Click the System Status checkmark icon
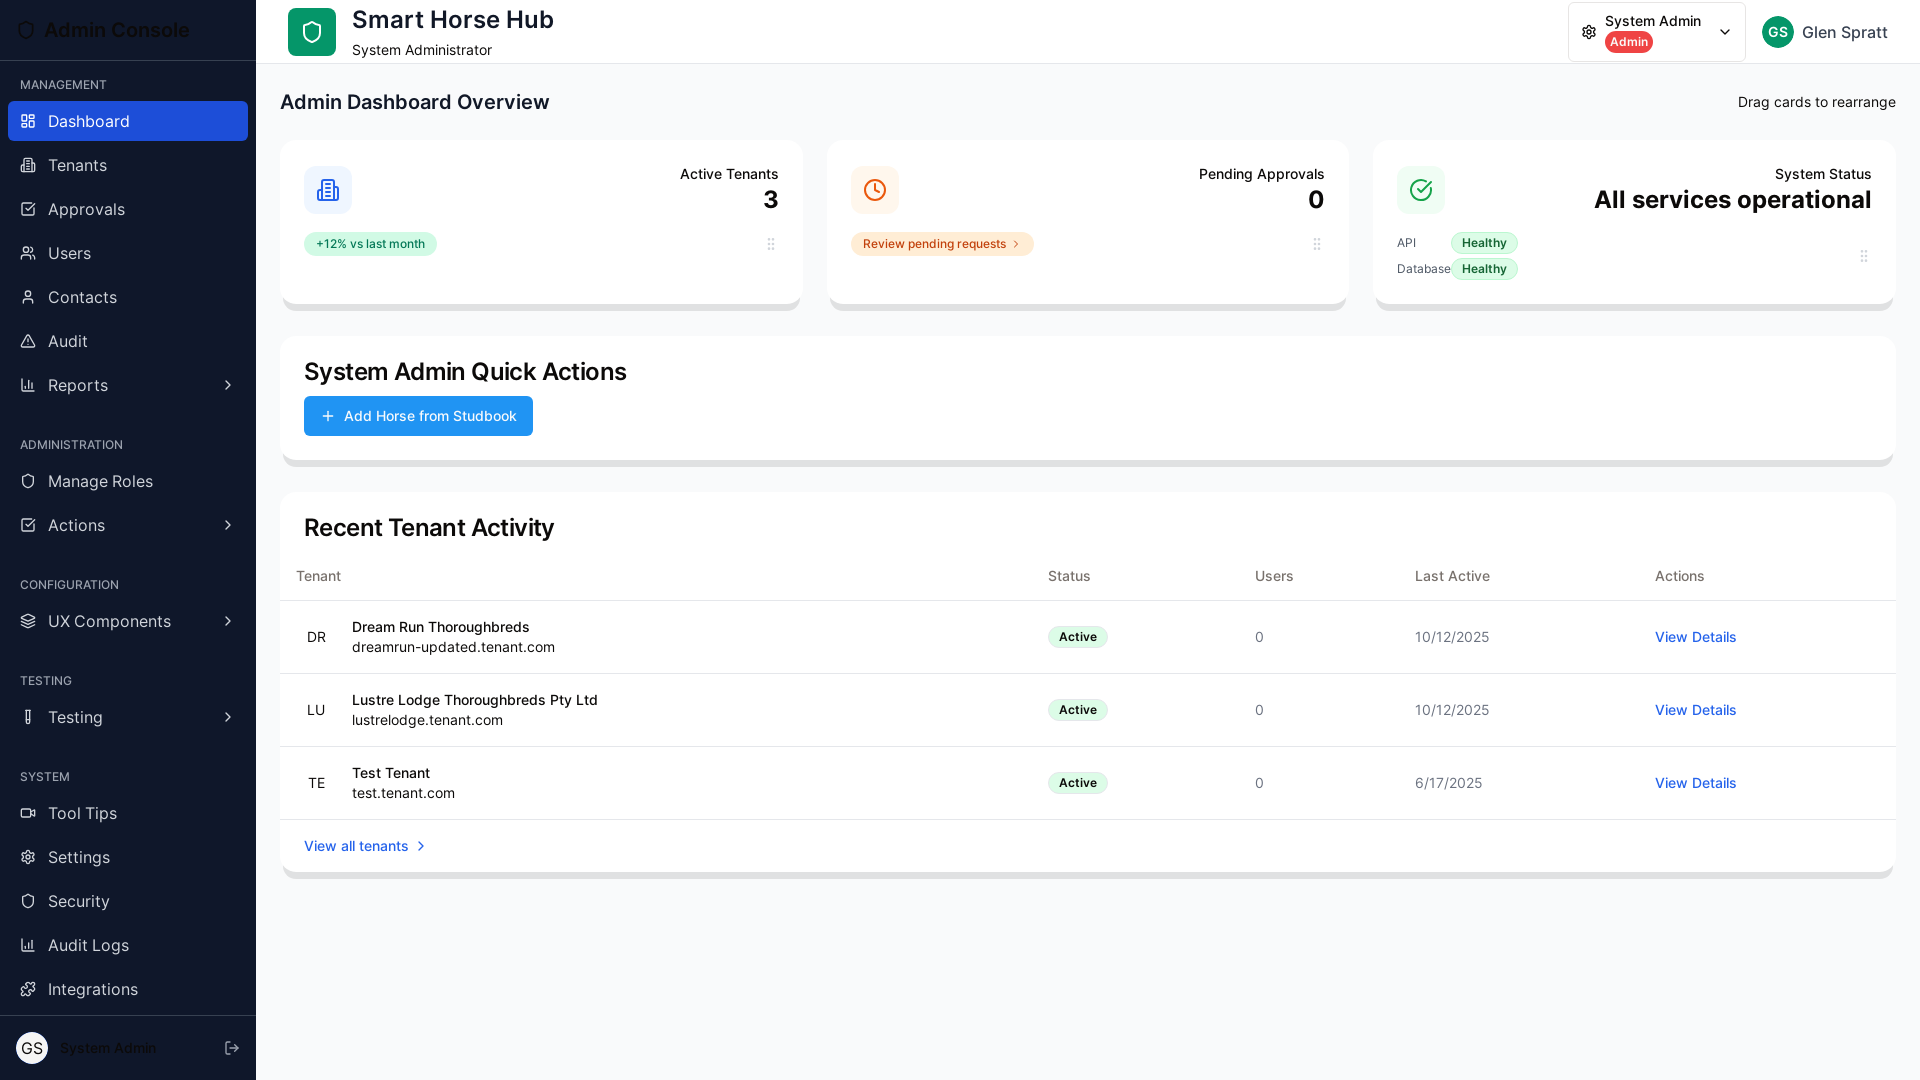1920x1080 pixels. point(1421,190)
